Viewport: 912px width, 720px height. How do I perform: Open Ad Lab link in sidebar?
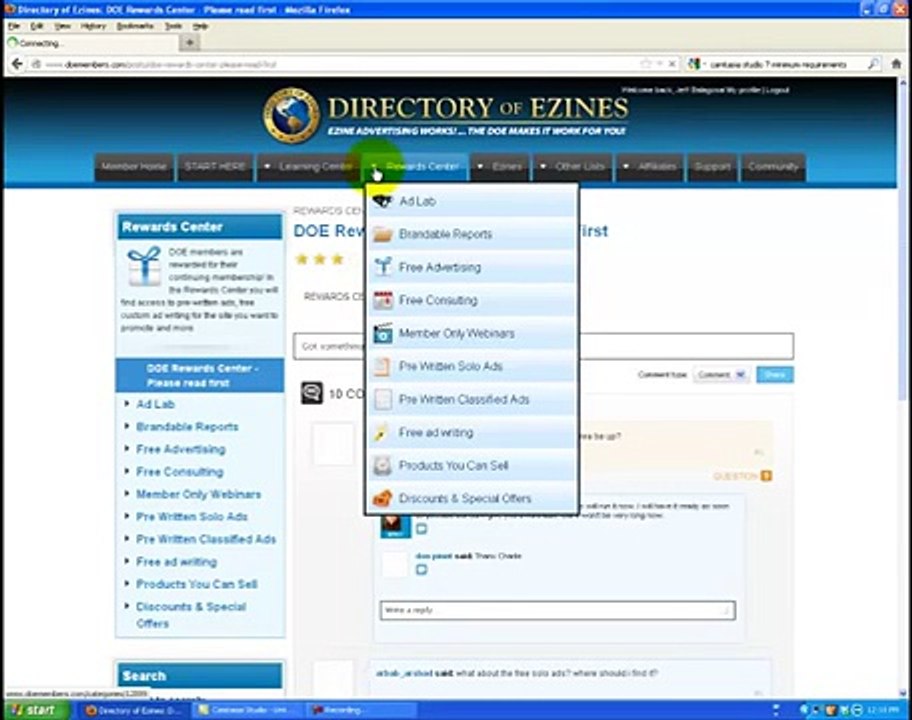point(155,404)
